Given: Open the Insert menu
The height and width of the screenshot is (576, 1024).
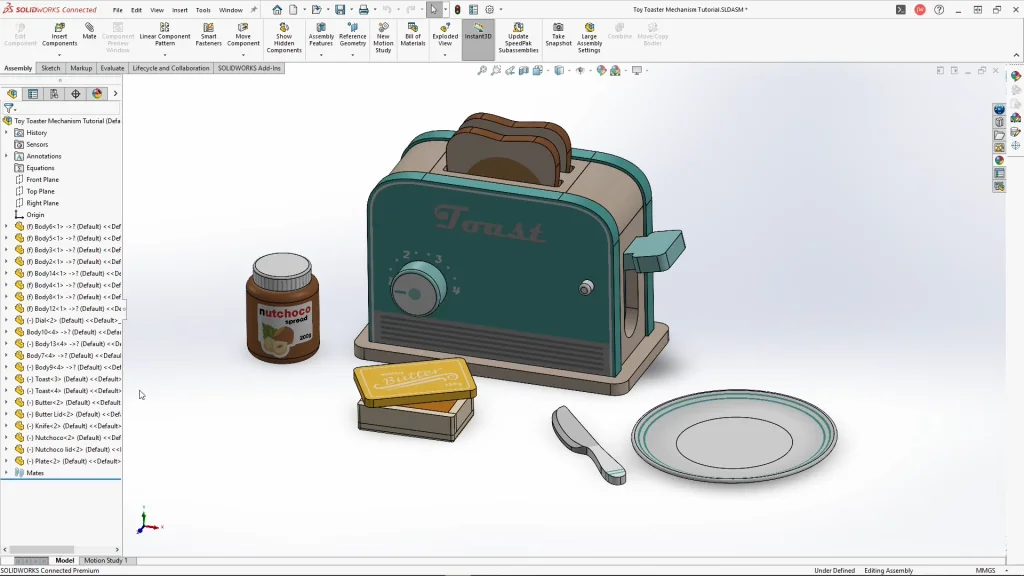Looking at the screenshot, I should click(180, 10).
